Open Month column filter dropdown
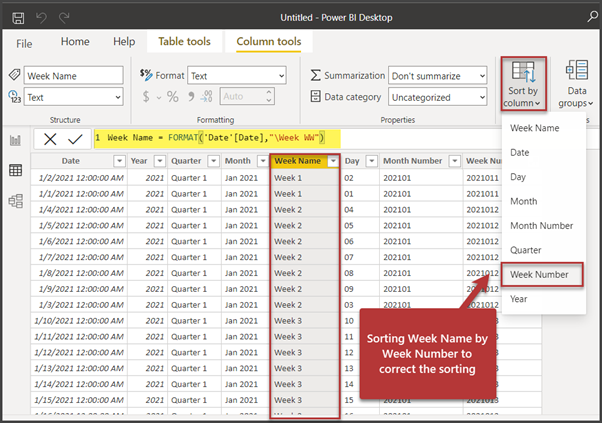 coord(263,161)
